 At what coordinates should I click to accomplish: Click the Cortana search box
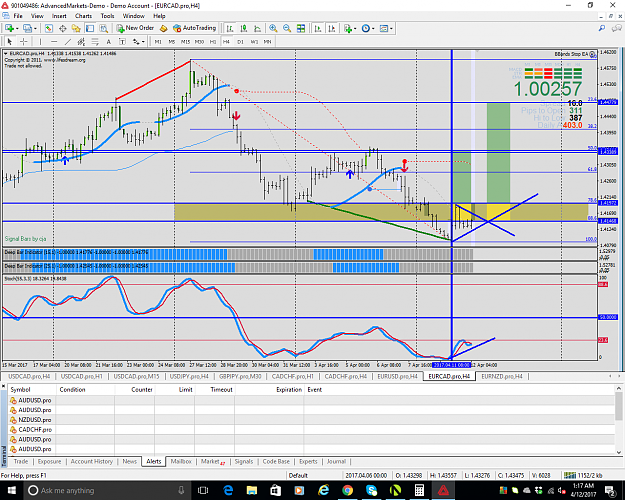(x=106, y=490)
